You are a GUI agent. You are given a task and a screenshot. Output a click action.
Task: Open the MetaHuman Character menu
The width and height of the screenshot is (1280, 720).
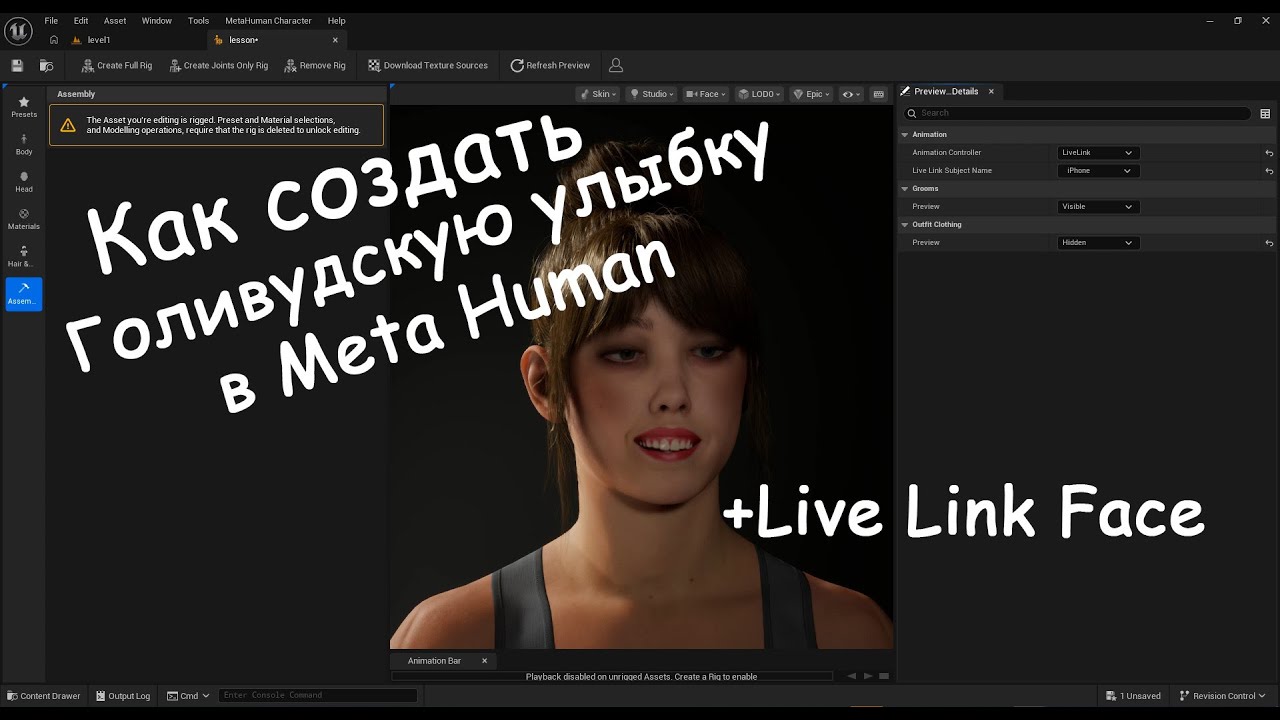(x=268, y=20)
